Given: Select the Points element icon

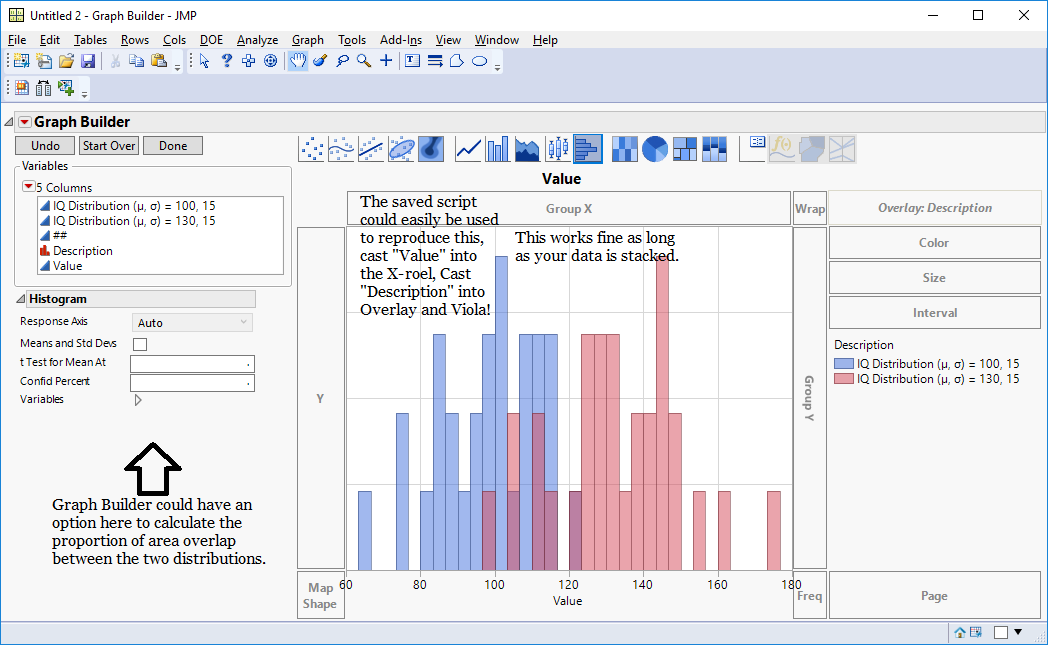Looking at the screenshot, I should coord(311,147).
